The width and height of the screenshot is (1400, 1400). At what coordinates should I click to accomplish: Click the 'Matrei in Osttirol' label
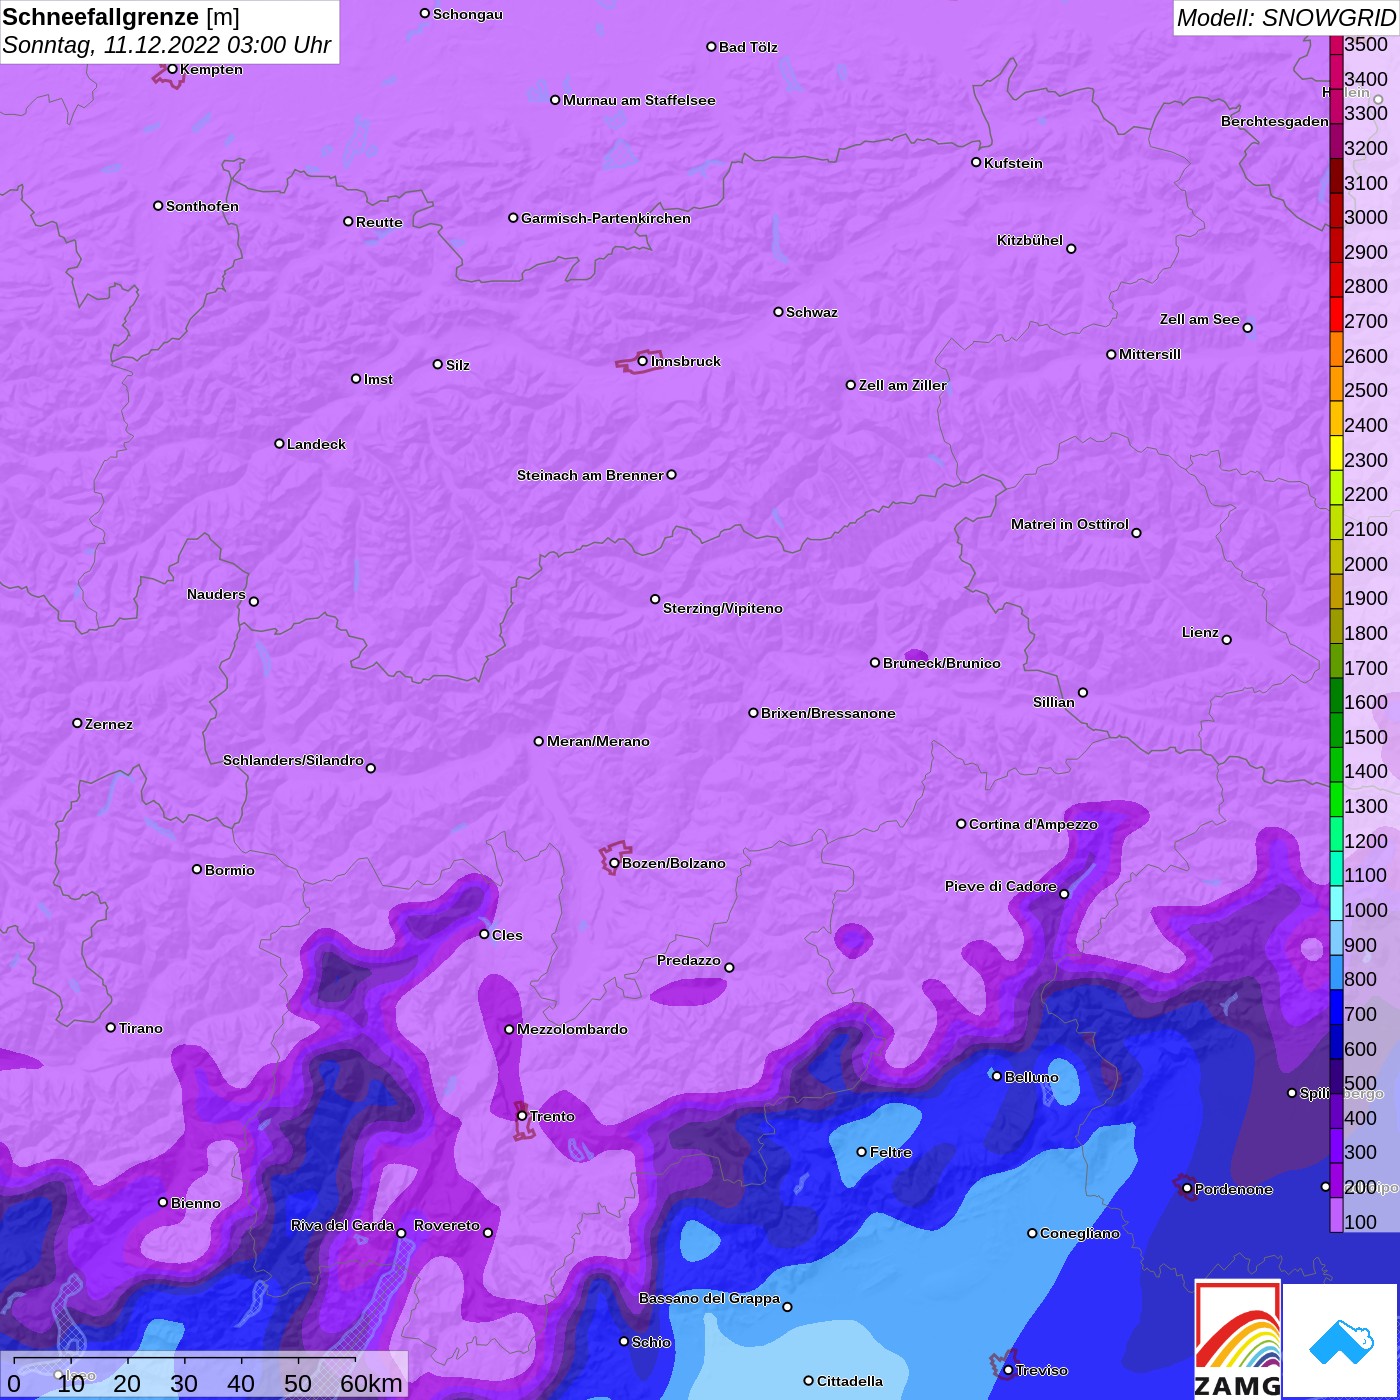[1070, 524]
